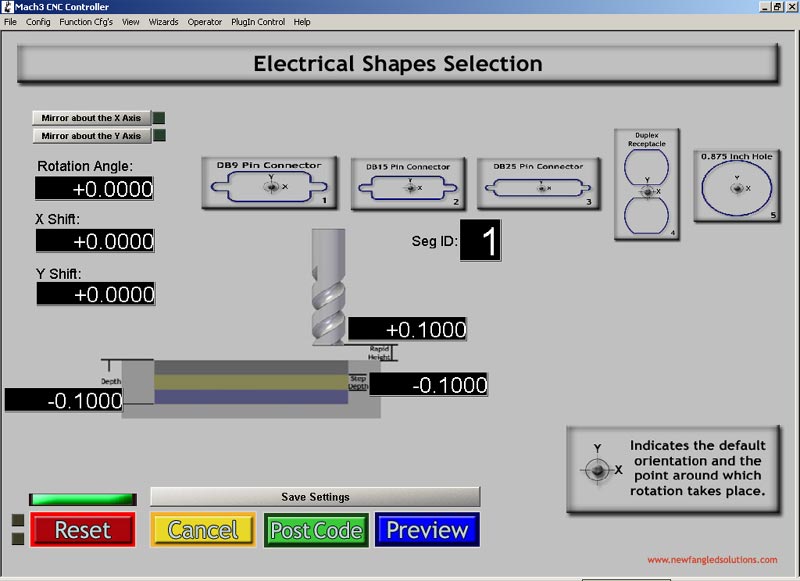Select the DB15 Pin Connector shape
Image resolution: width=800 pixels, height=581 pixels.
point(408,184)
